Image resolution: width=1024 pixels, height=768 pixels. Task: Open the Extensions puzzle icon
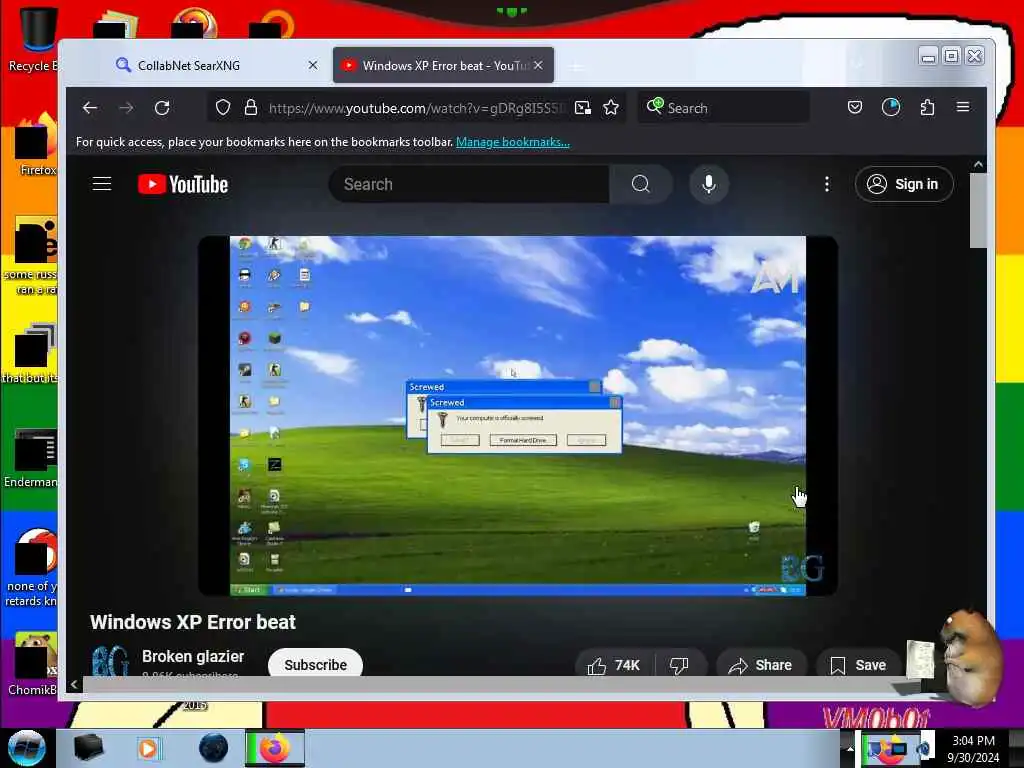coord(927,107)
